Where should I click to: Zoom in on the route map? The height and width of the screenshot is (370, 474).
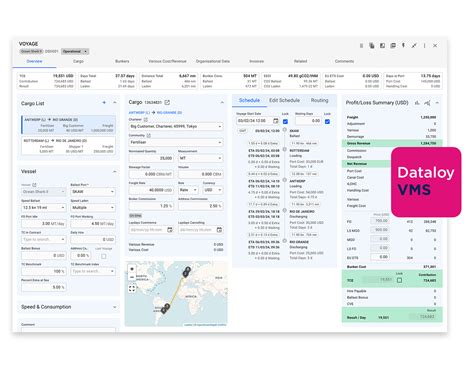pyautogui.click(x=132, y=269)
